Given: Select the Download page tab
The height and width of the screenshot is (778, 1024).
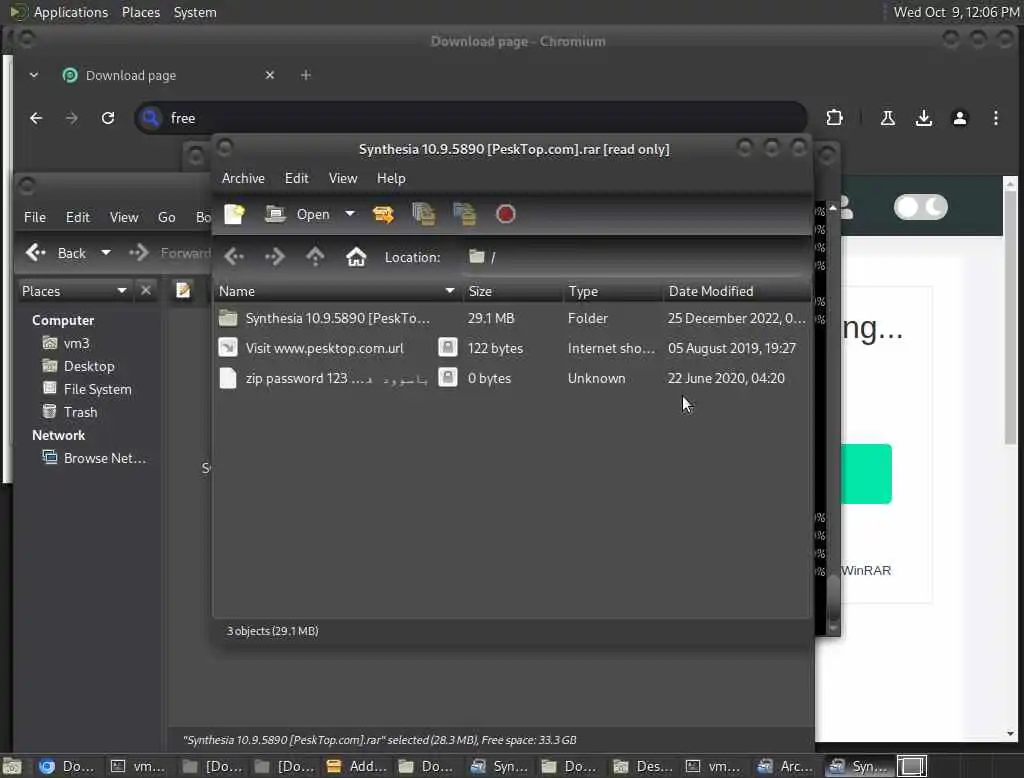Looking at the screenshot, I should point(168,75).
